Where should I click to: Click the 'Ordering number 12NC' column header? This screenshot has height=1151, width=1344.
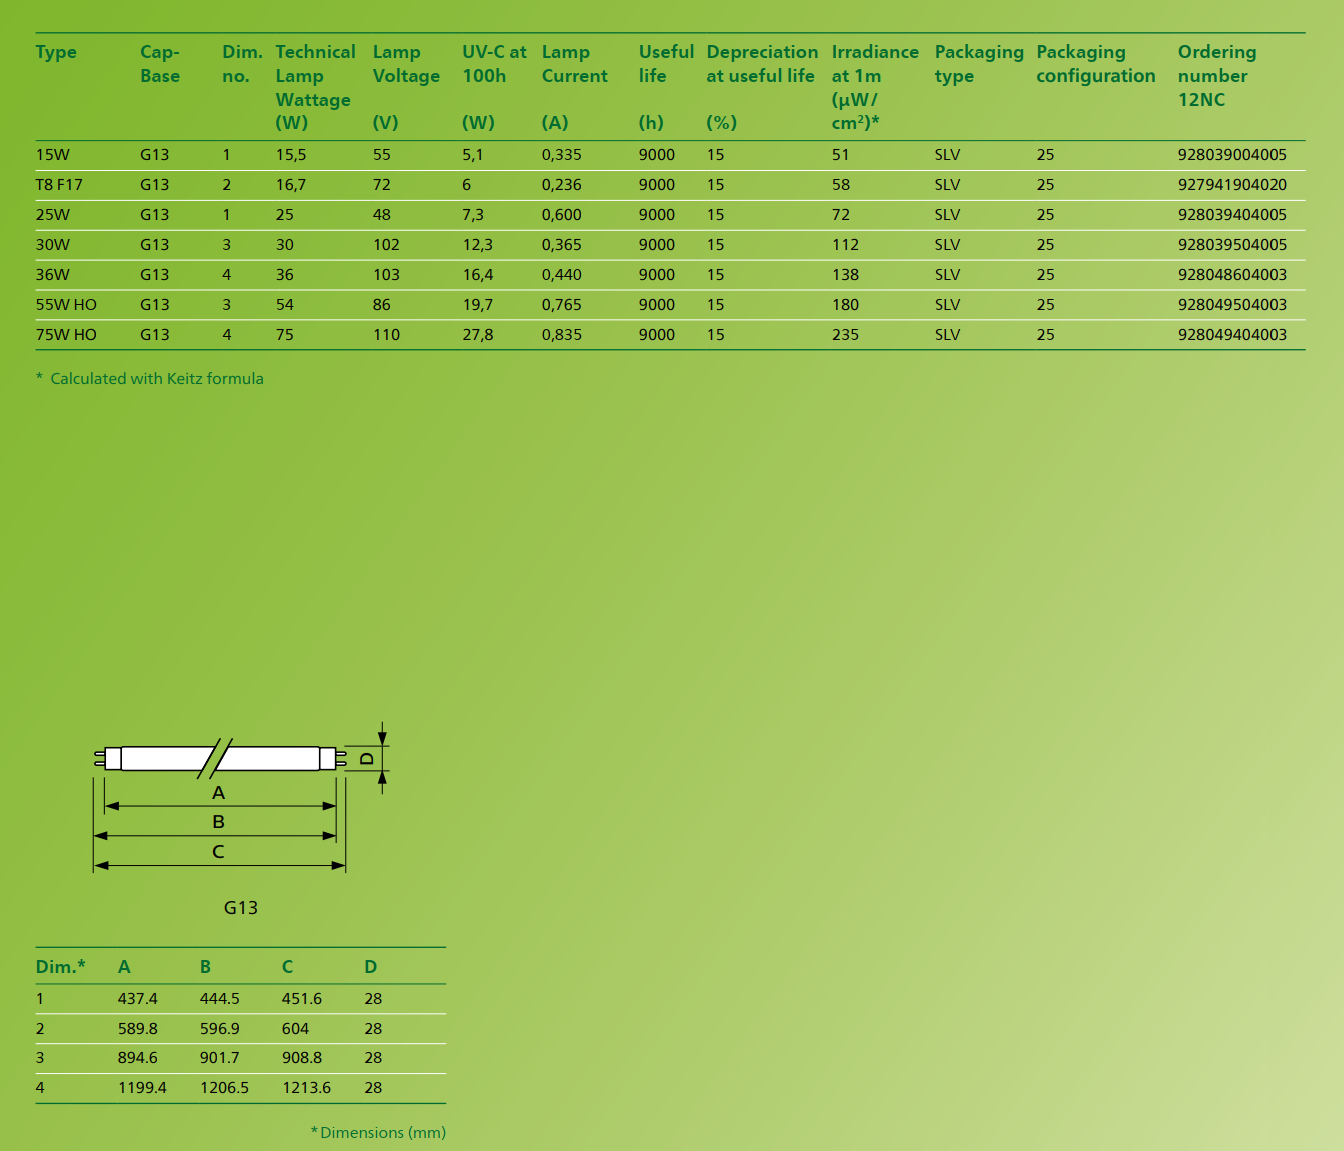(1216, 76)
